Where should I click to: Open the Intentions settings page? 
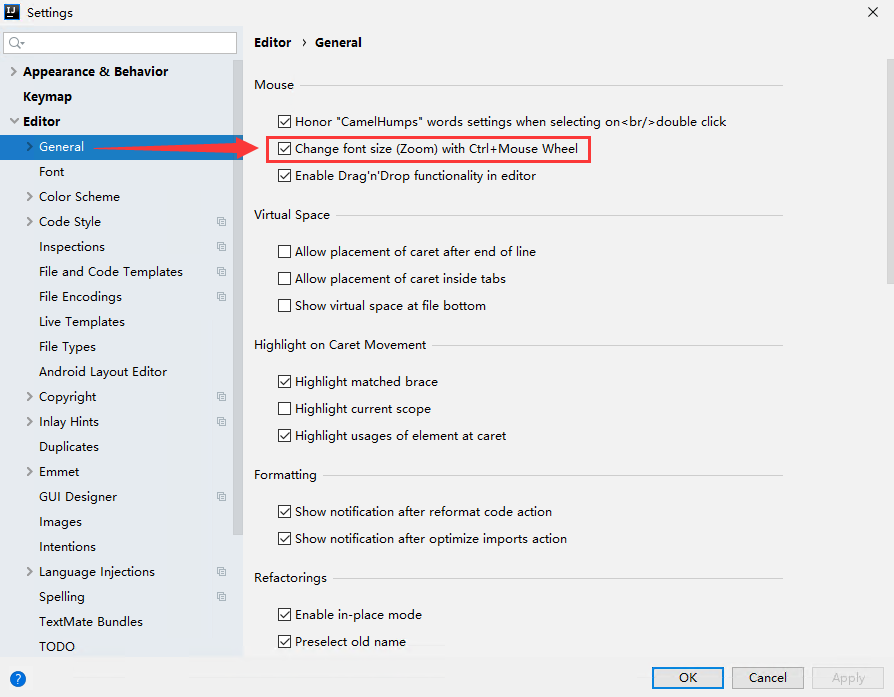(x=67, y=546)
